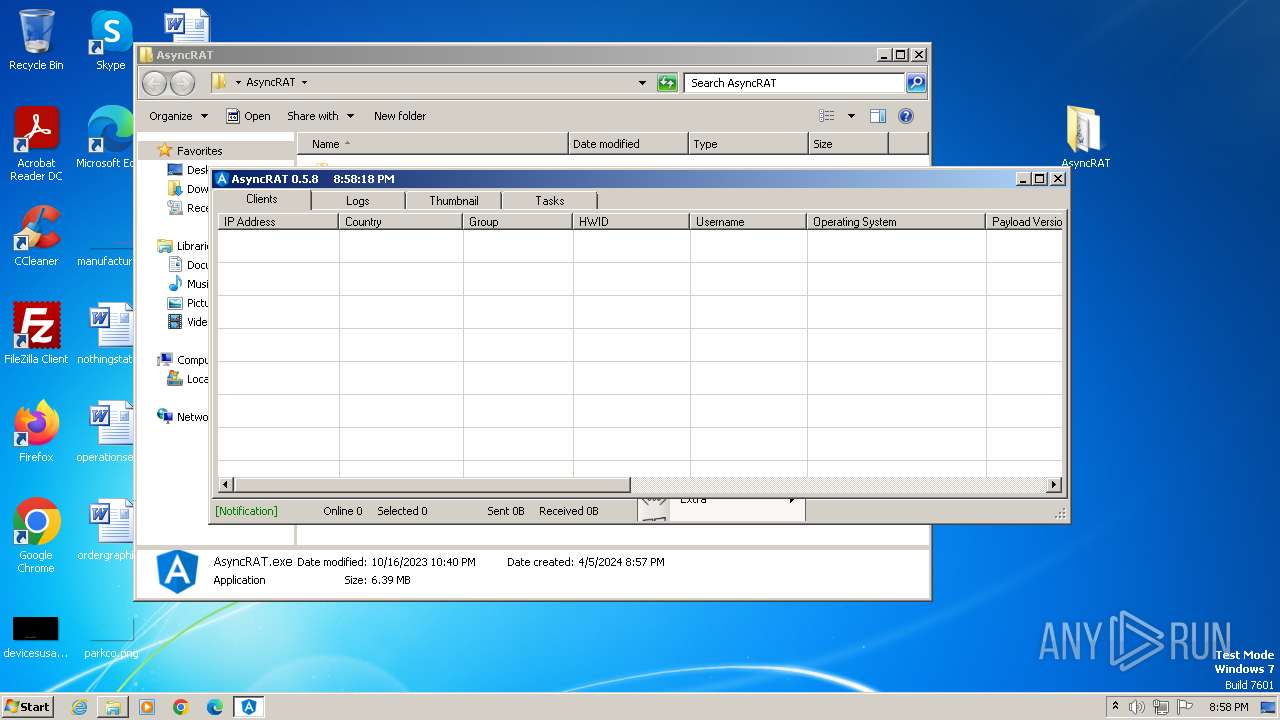Select Favorites in navigation pane
The width and height of the screenshot is (1280, 720).
(199, 151)
